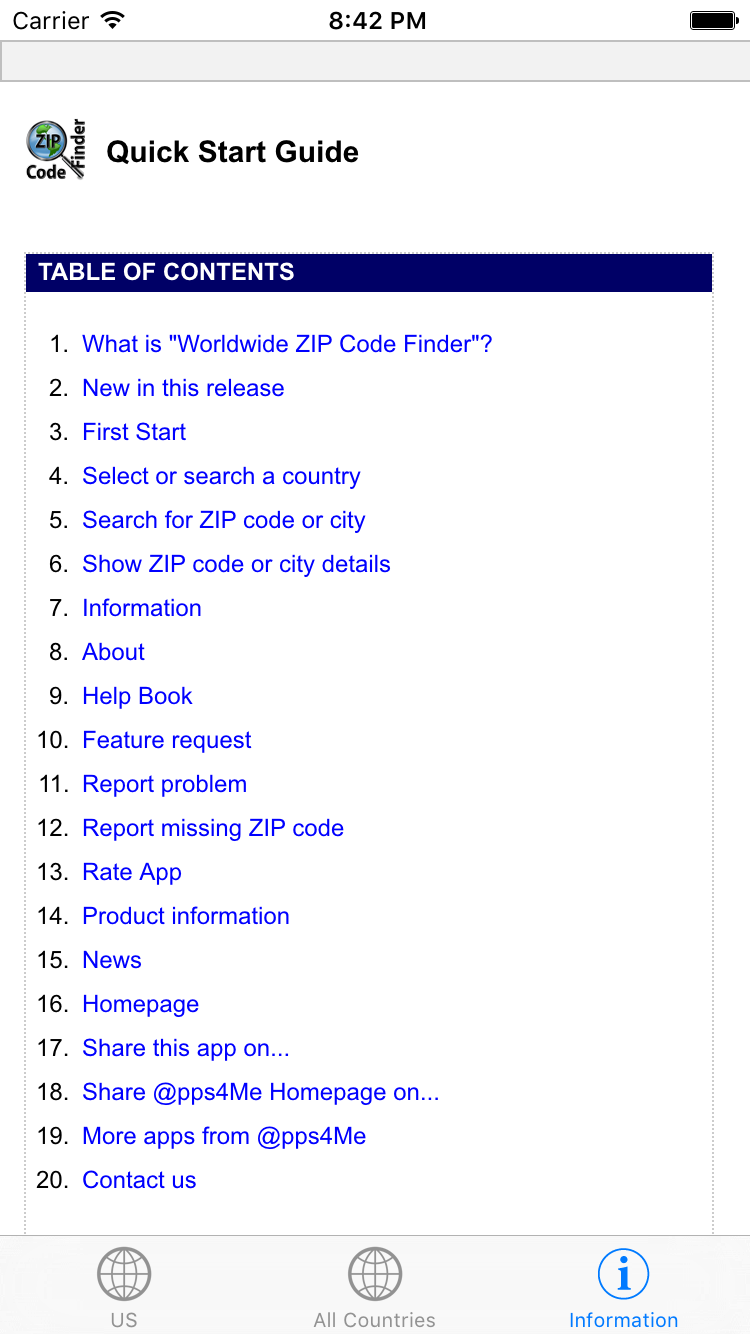Screen dimensions: 750x1334
Task: Open the 'Feature request' link
Action: (x=167, y=740)
